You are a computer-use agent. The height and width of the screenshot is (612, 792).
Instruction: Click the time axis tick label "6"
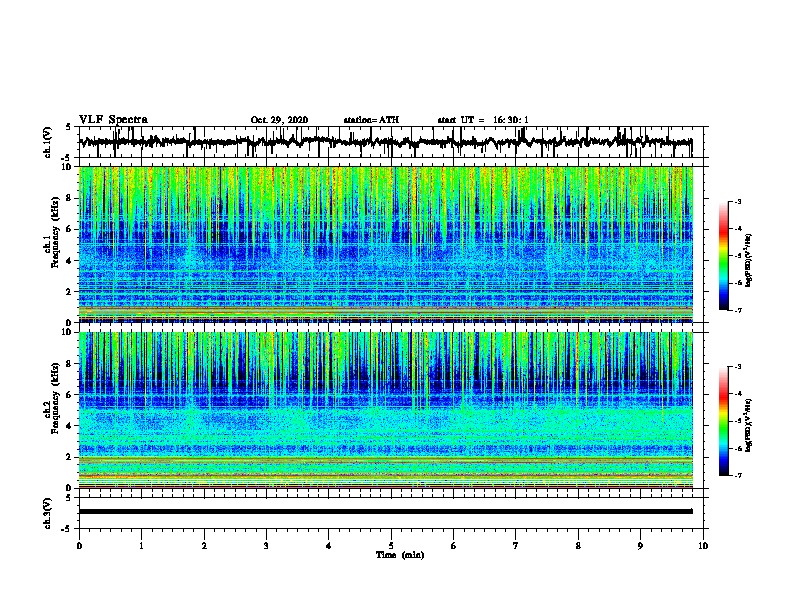(454, 546)
